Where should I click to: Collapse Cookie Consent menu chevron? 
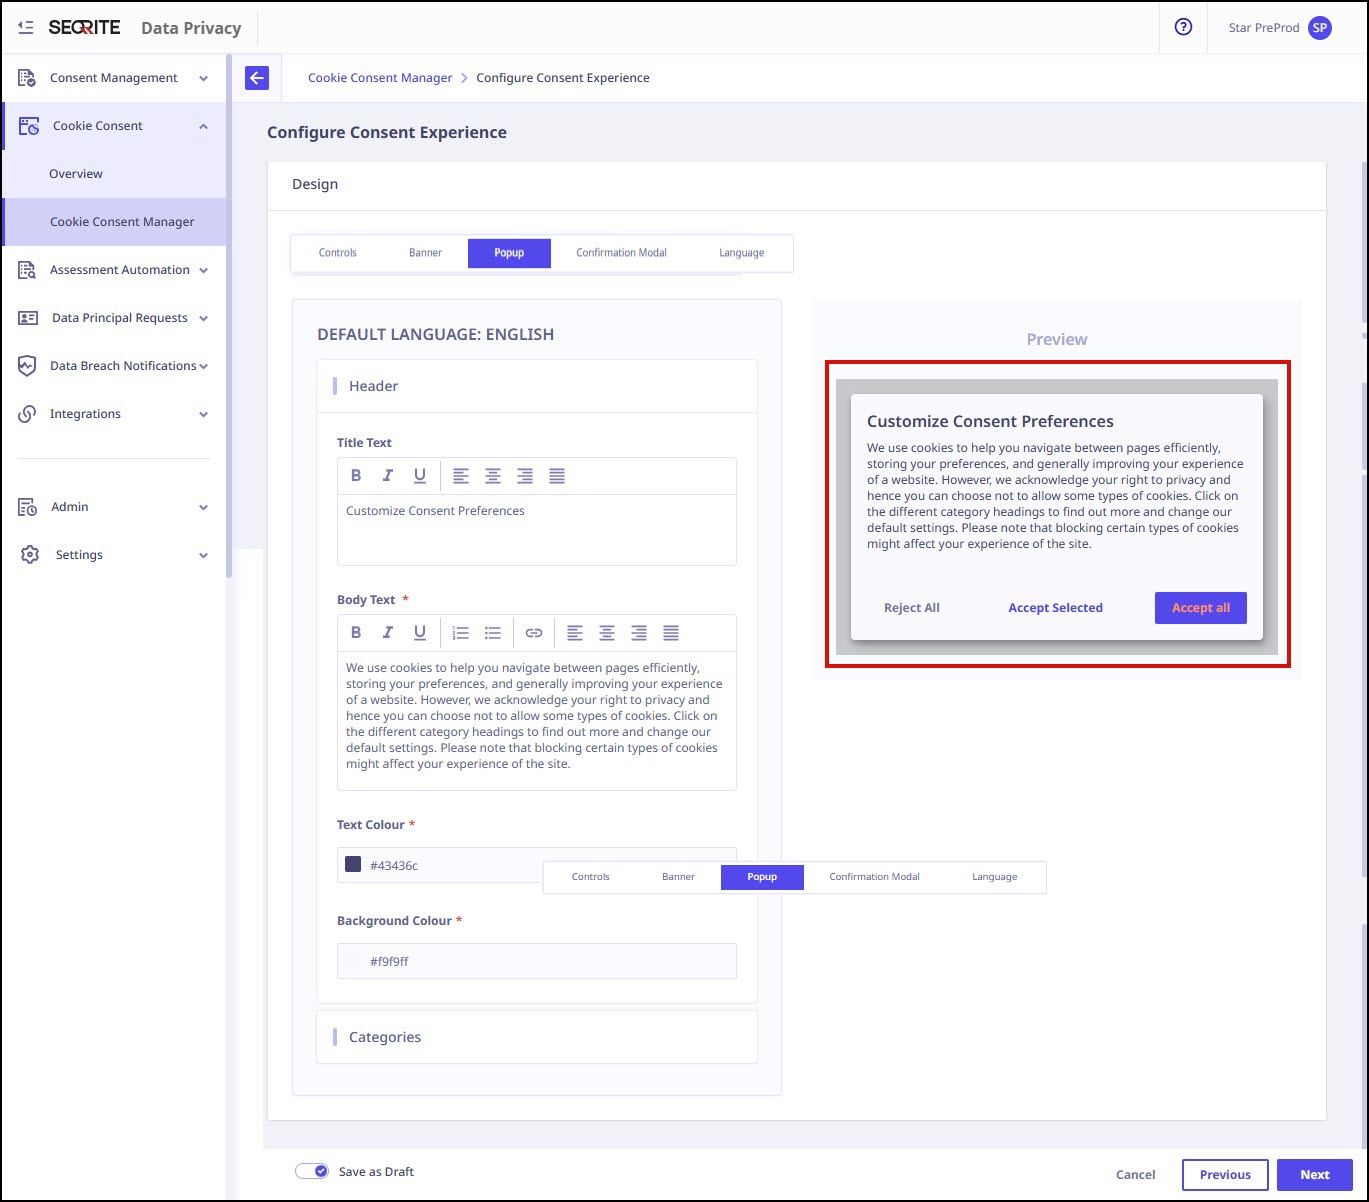tap(204, 126)
